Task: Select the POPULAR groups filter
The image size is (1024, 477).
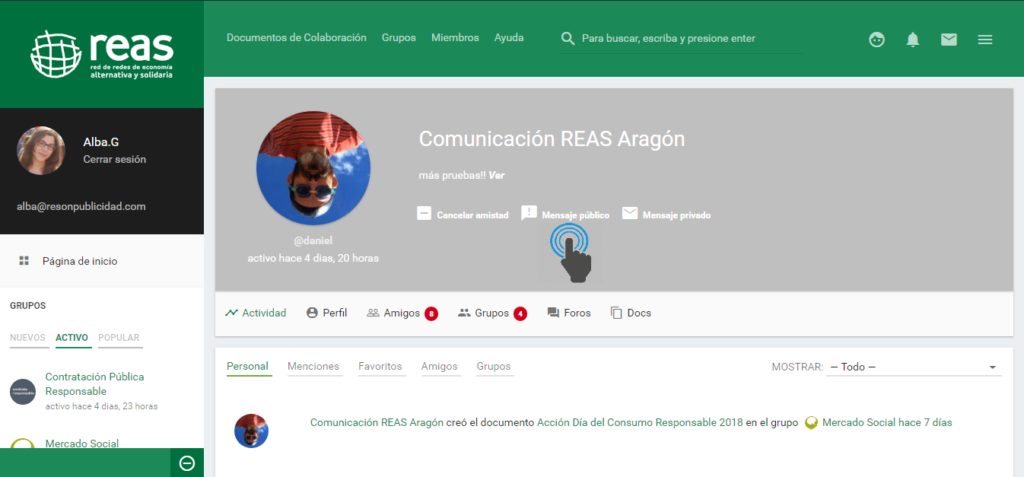Action: click(119, 338)
